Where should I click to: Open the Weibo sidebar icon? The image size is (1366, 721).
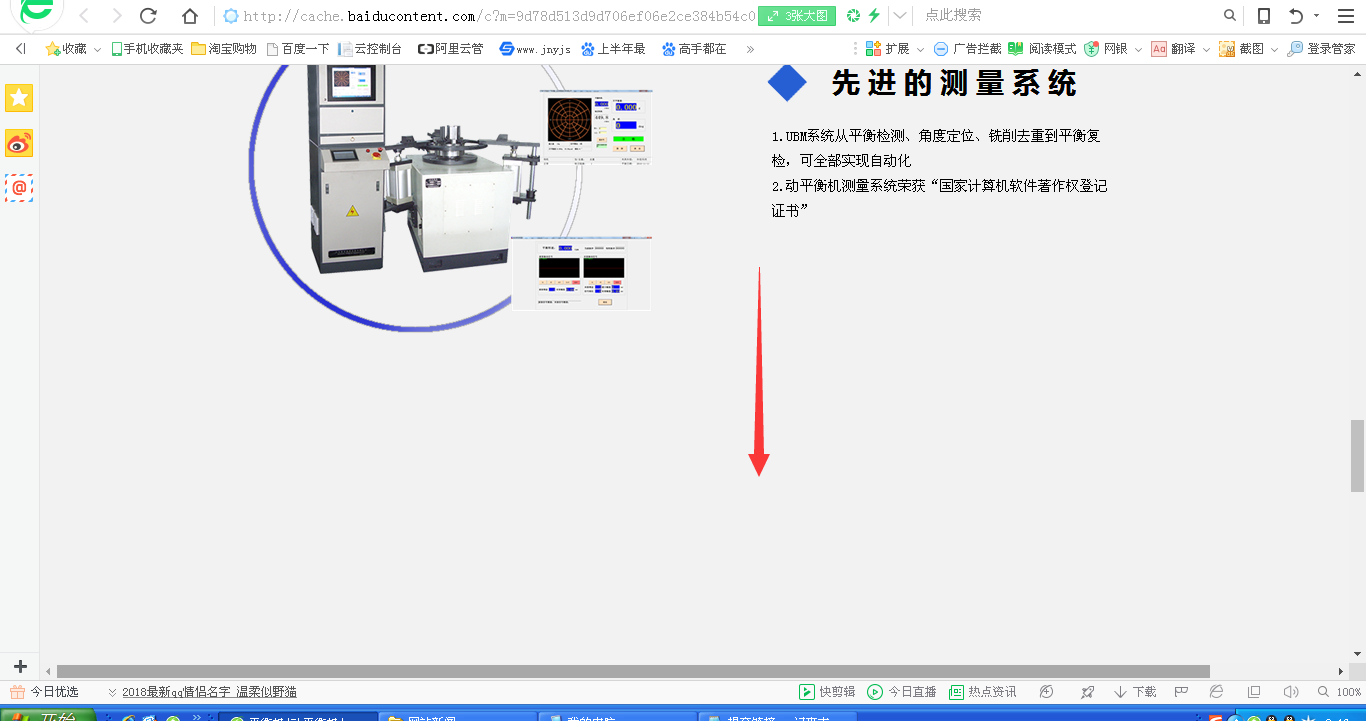19,143
